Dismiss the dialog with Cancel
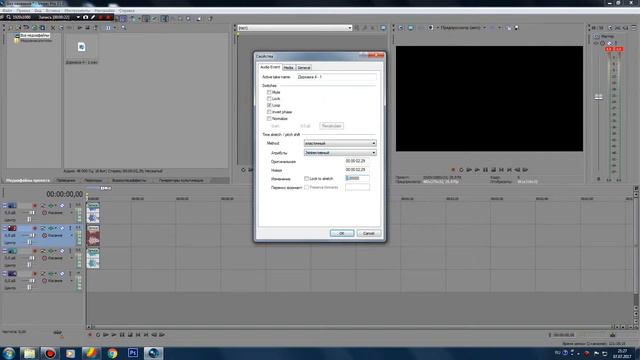 coord(369,233)
